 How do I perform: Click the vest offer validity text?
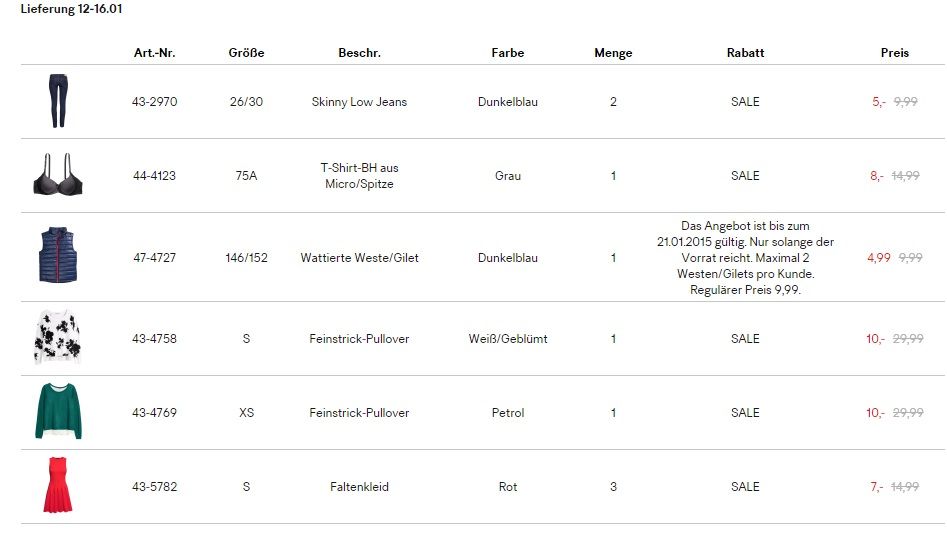pos(745,258)
